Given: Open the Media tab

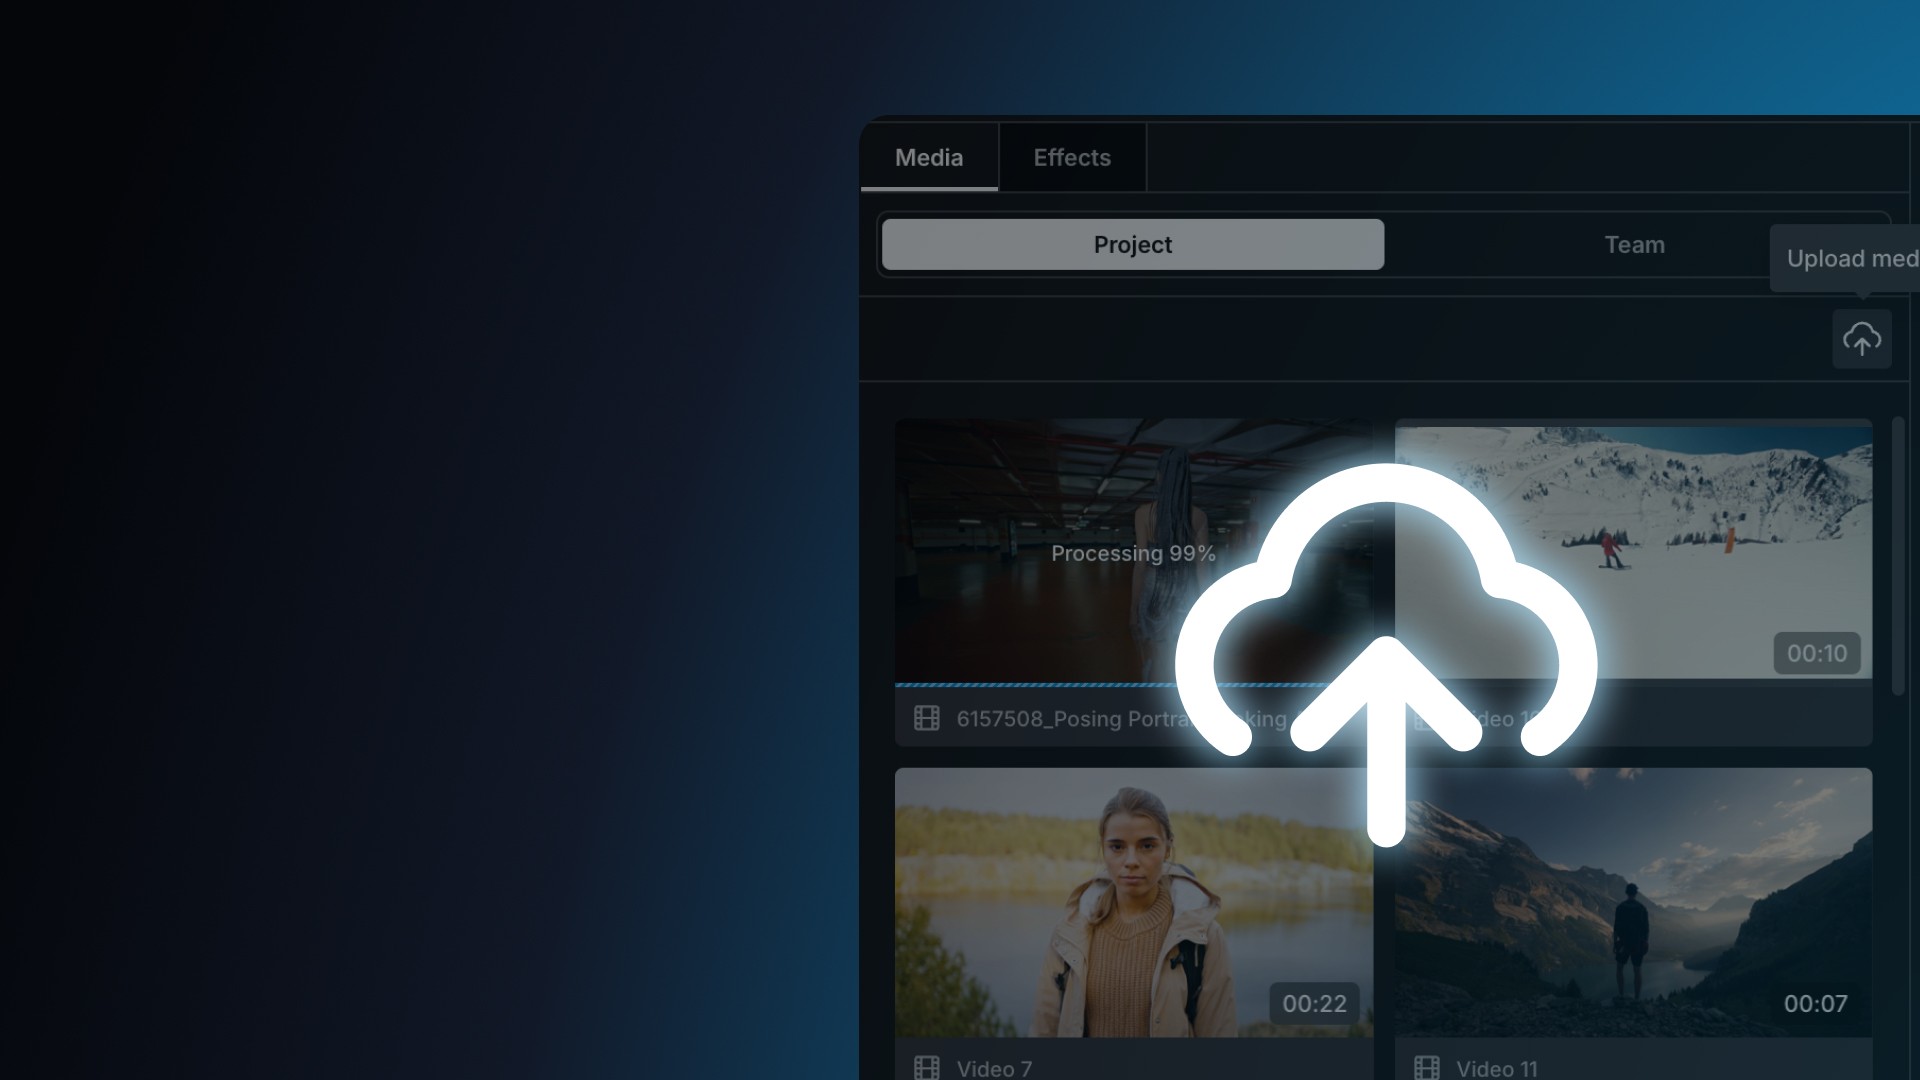Looking at the screenshot, I should click(929, 158).
